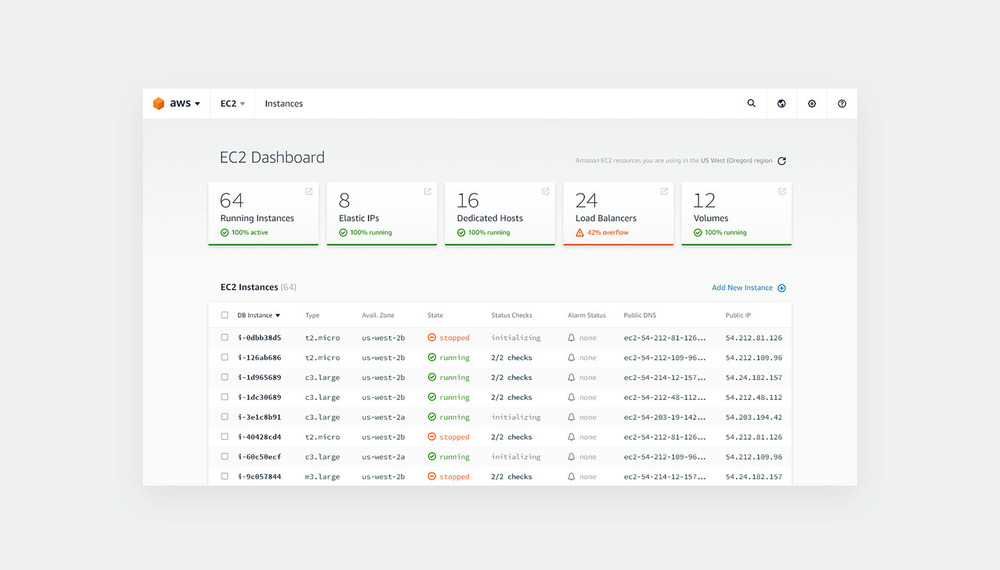The width and height of the screenshot is (1000, 570).
Task: Click the Type column header
Action: (312, 315)
